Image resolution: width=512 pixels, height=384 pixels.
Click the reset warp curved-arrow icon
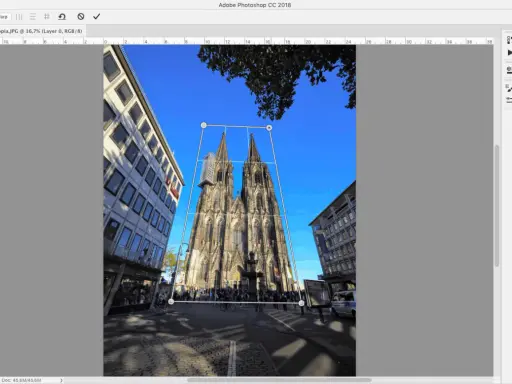tap(62, 17)
